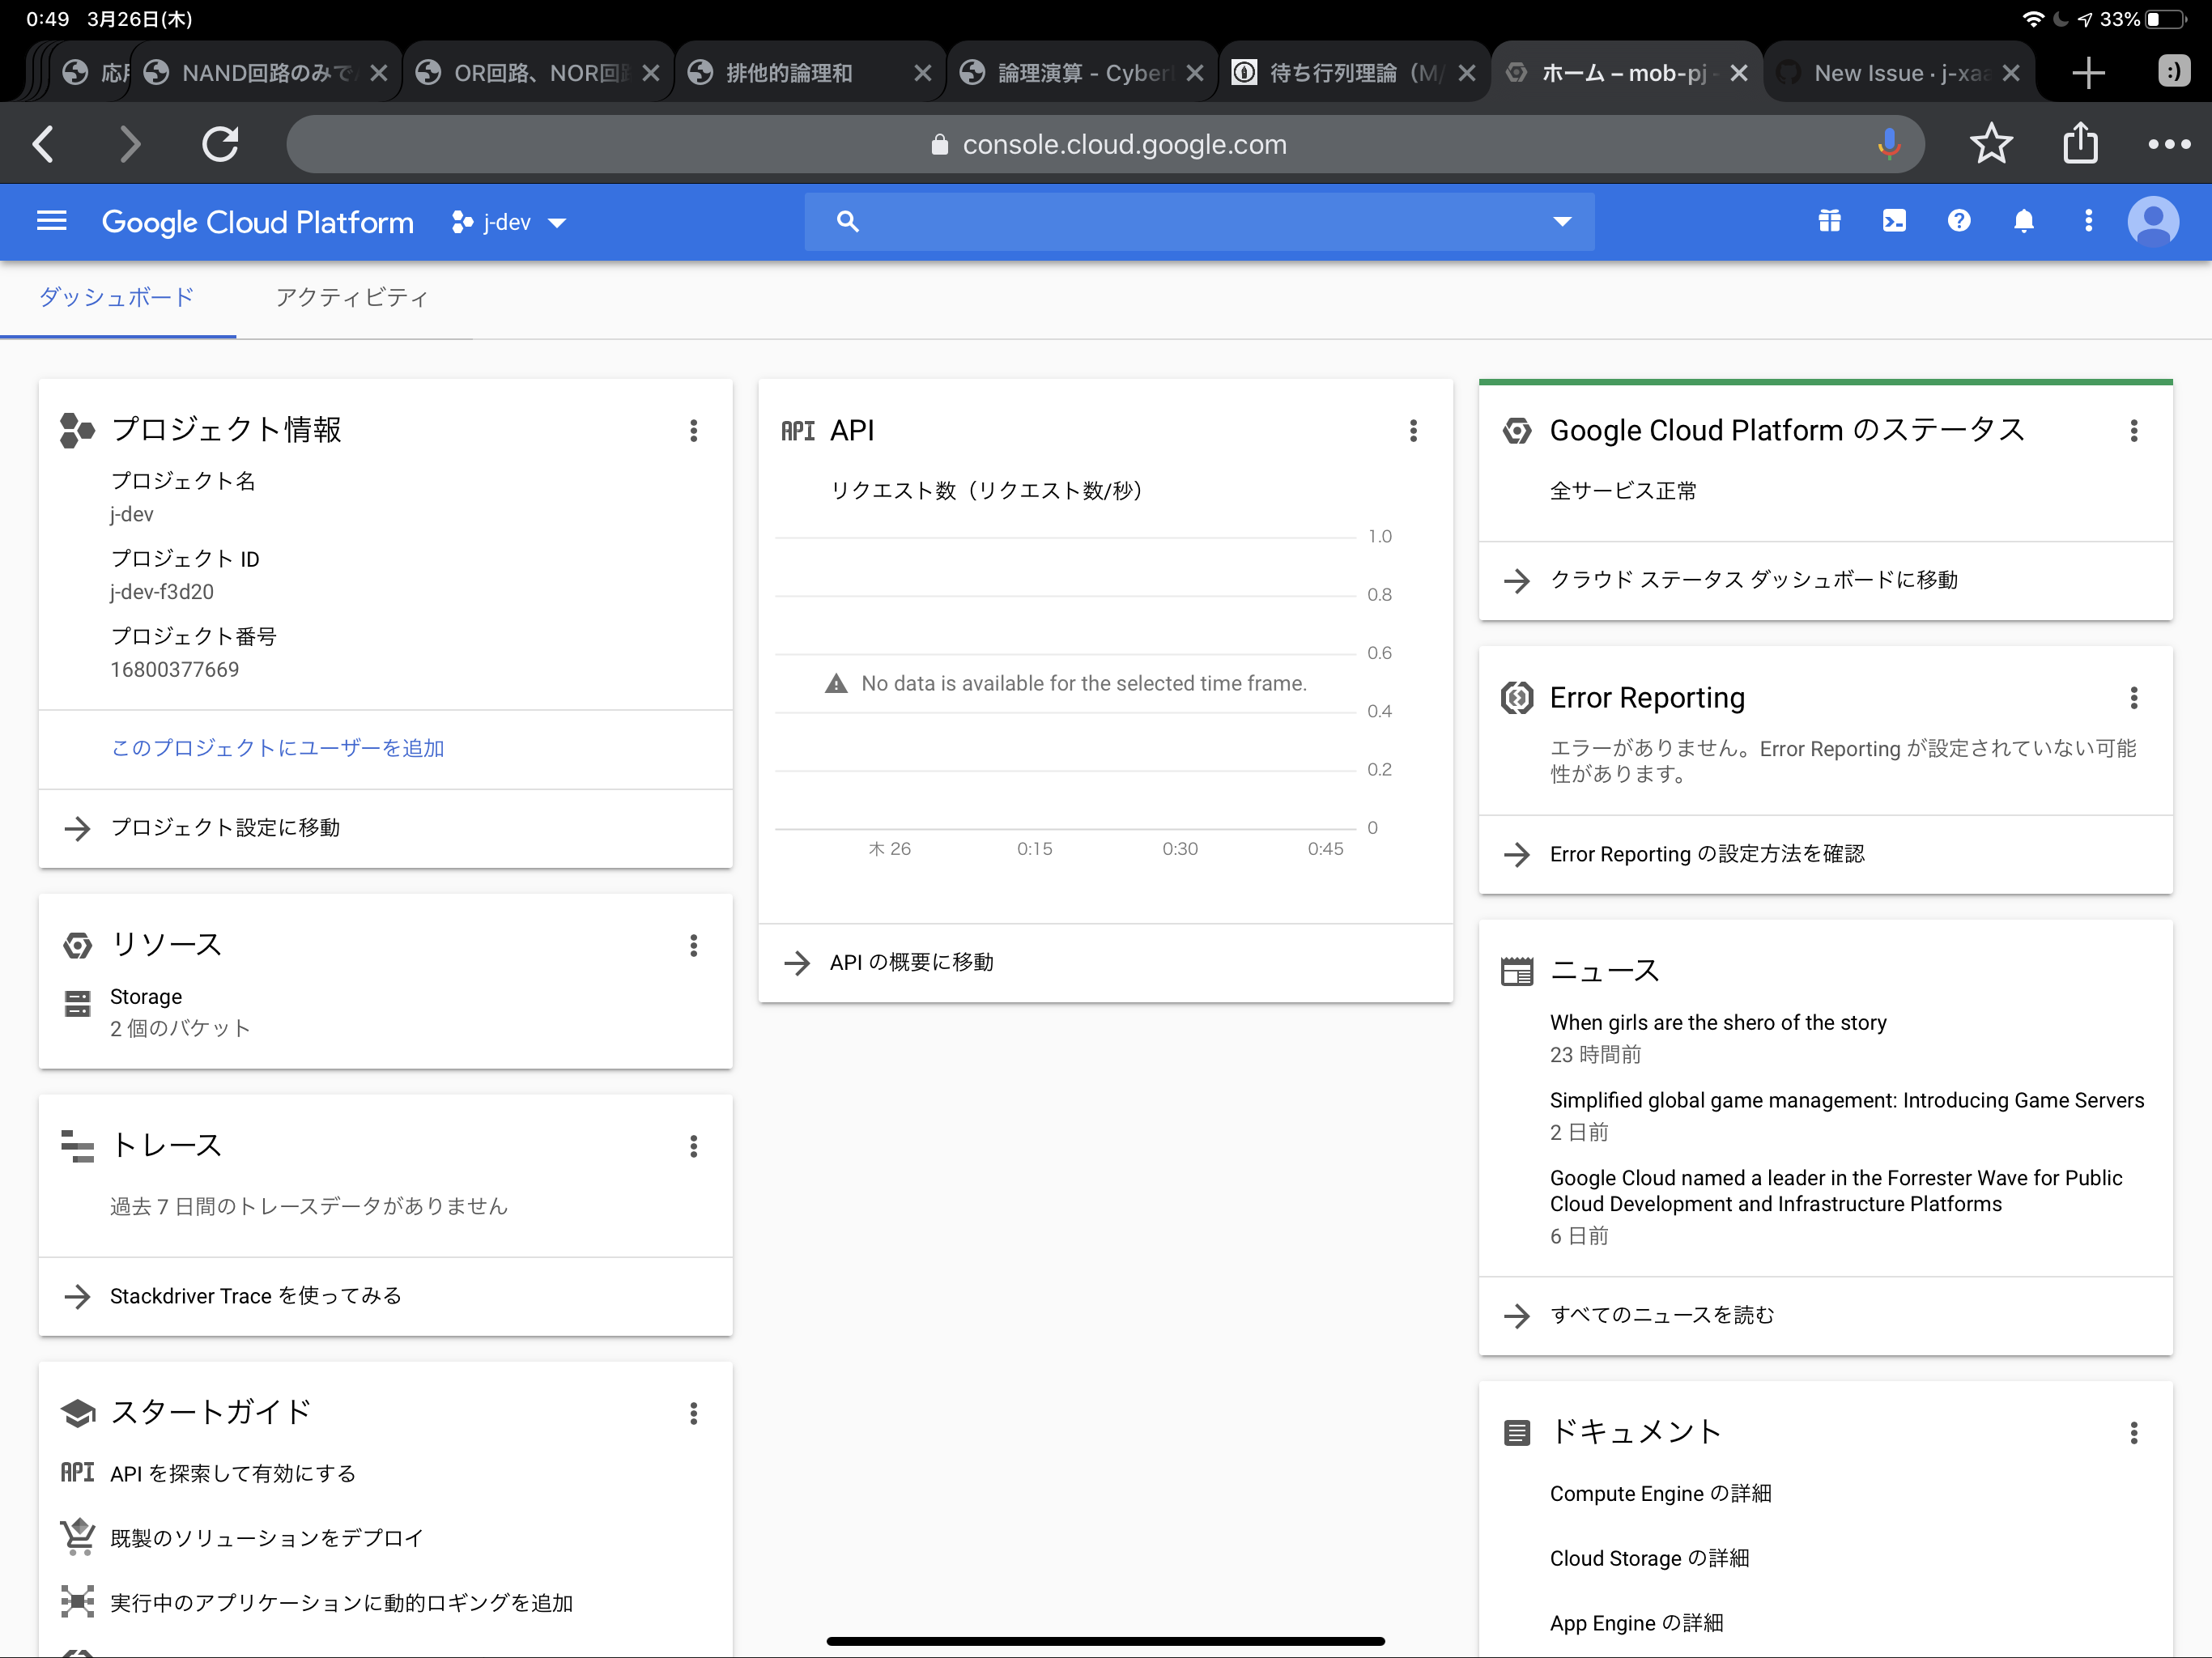
Task: Open the notifications bell
Action: (2023, 221)
